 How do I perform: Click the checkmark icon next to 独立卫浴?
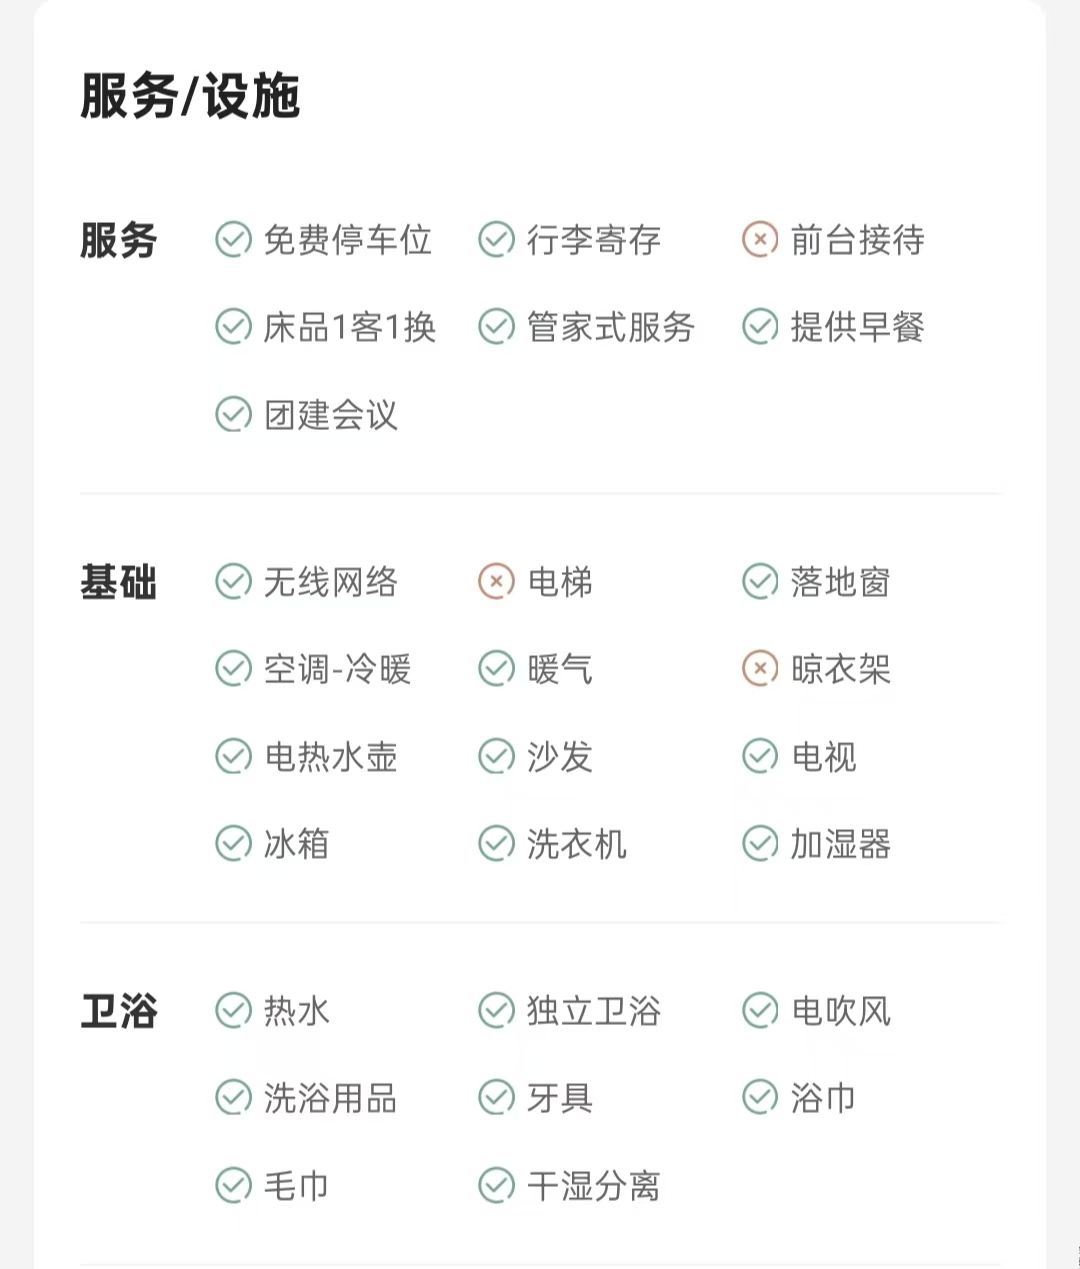click(x=496, y=1010)
